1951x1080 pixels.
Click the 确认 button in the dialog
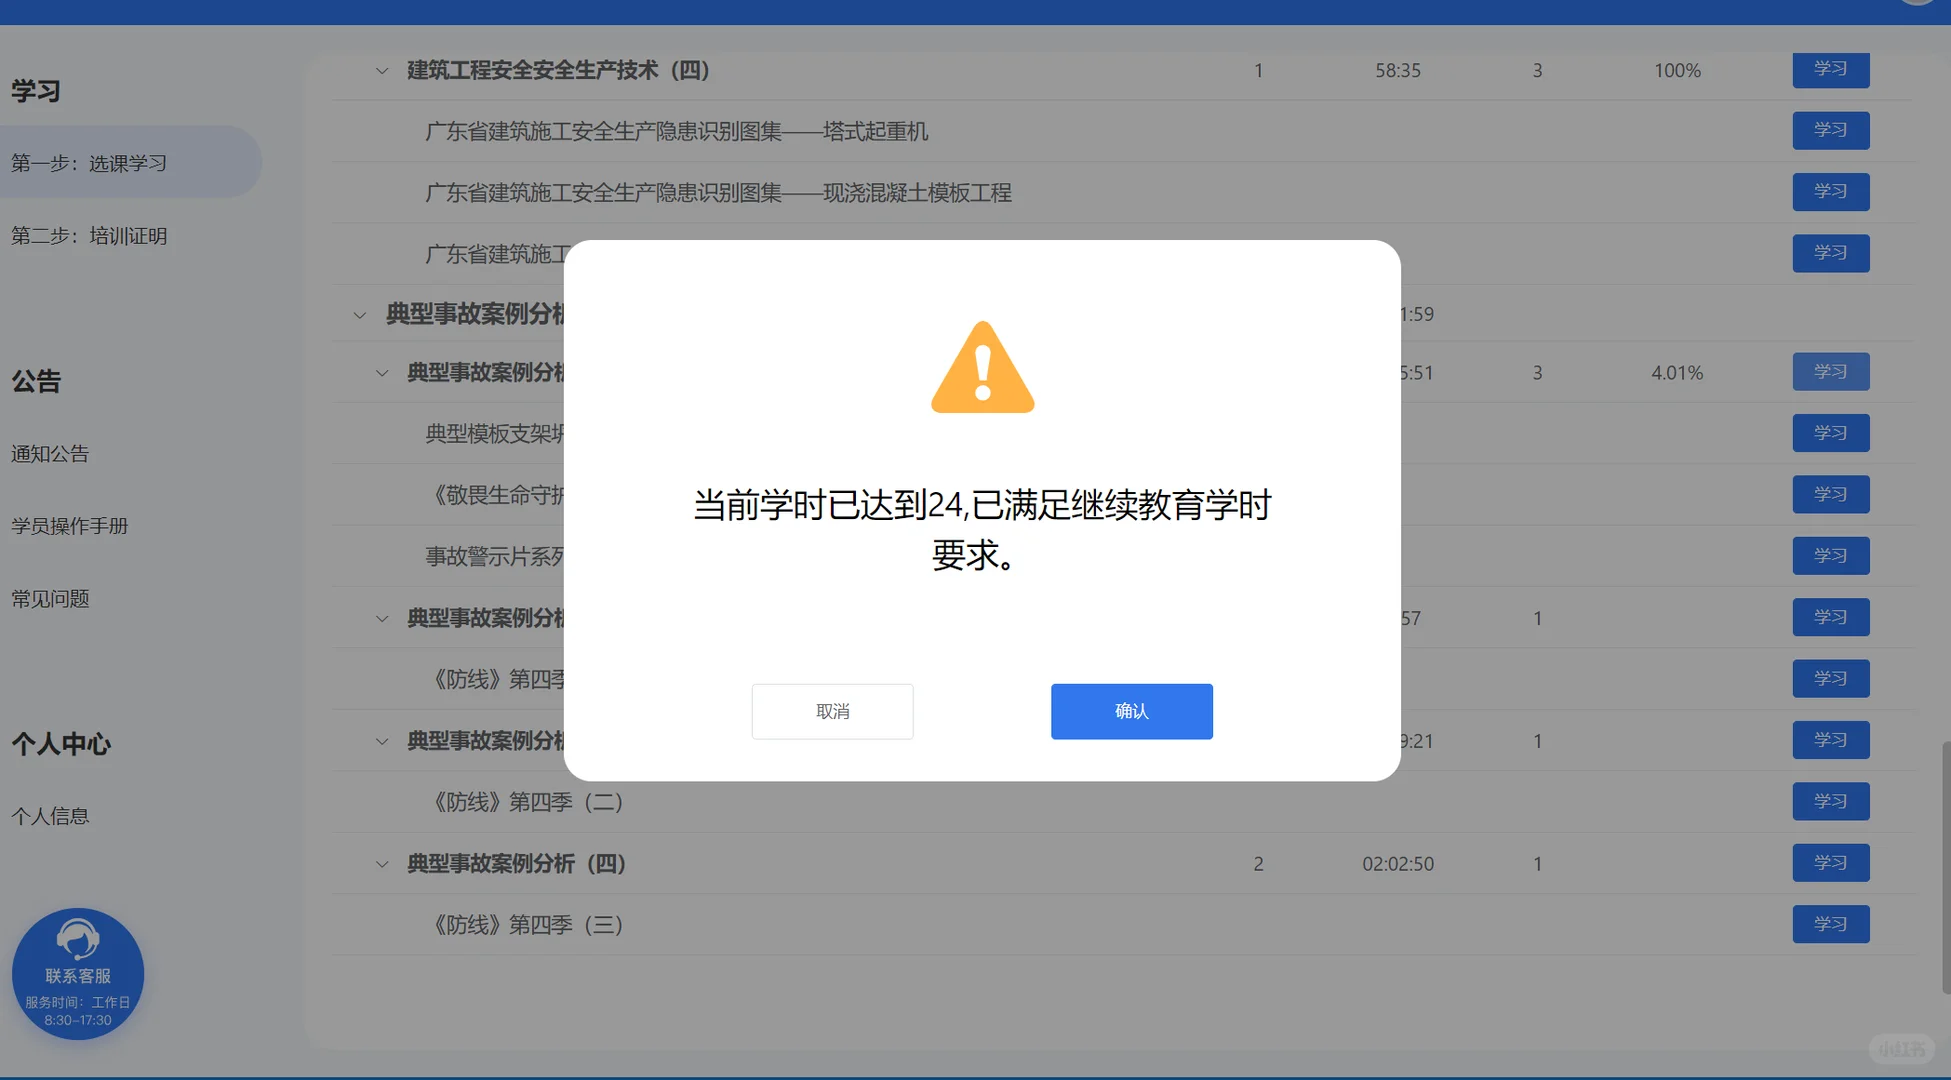(1131, 711)
